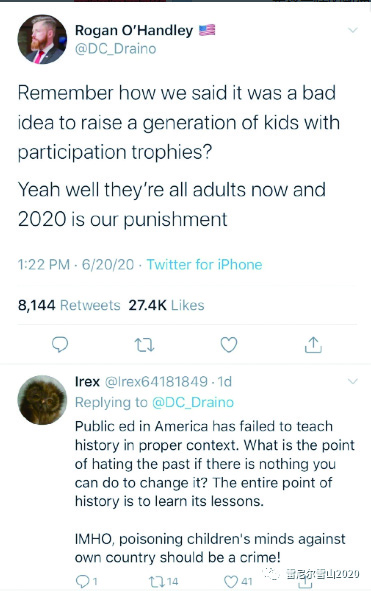Screen dimensions: 371x591
Task: Like the main tweet with heart icon
Action: click(228, 344)
